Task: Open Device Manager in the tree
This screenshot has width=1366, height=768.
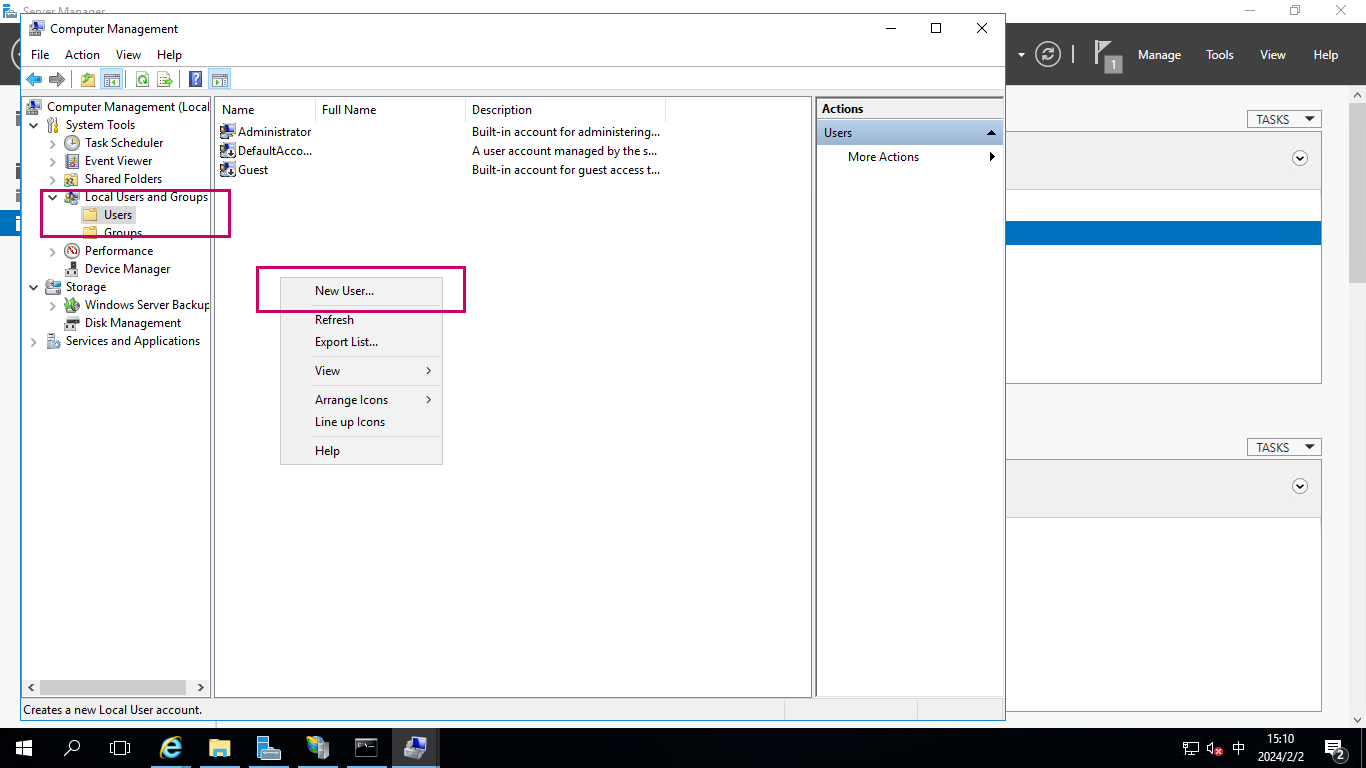Action: pos(127,269)
